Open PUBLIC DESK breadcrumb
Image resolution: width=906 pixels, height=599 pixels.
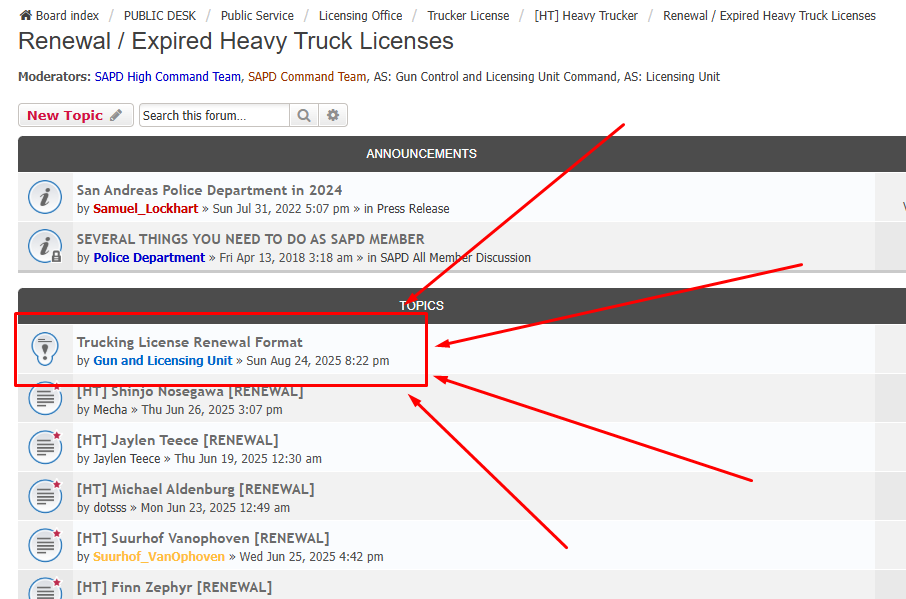click(x=159, y=16)
